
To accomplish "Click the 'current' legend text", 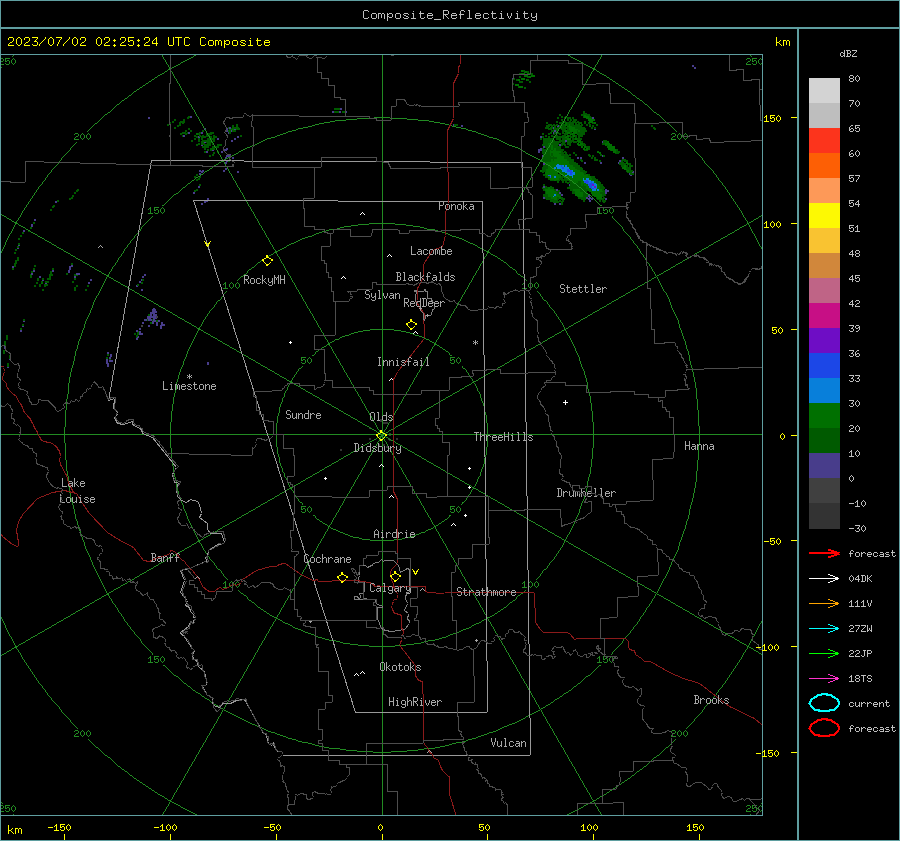I will [869, 703].
